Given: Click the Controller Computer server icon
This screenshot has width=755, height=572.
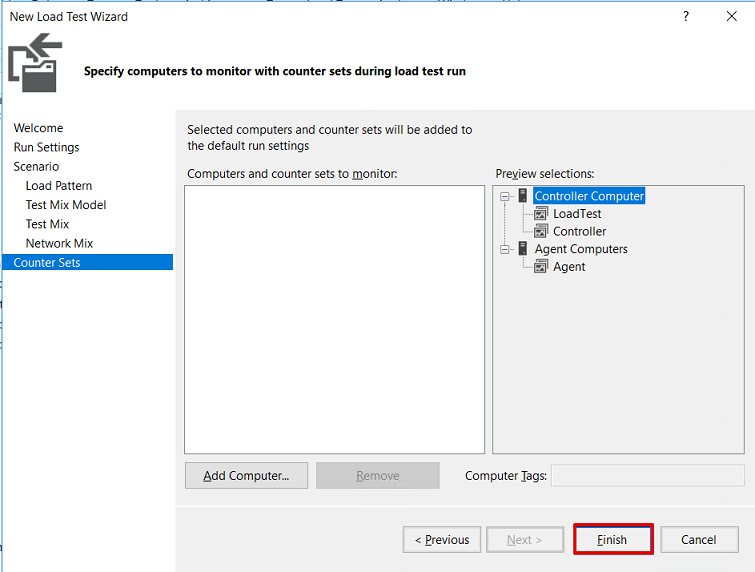Looking at the screenshot, I should (523, 196).
